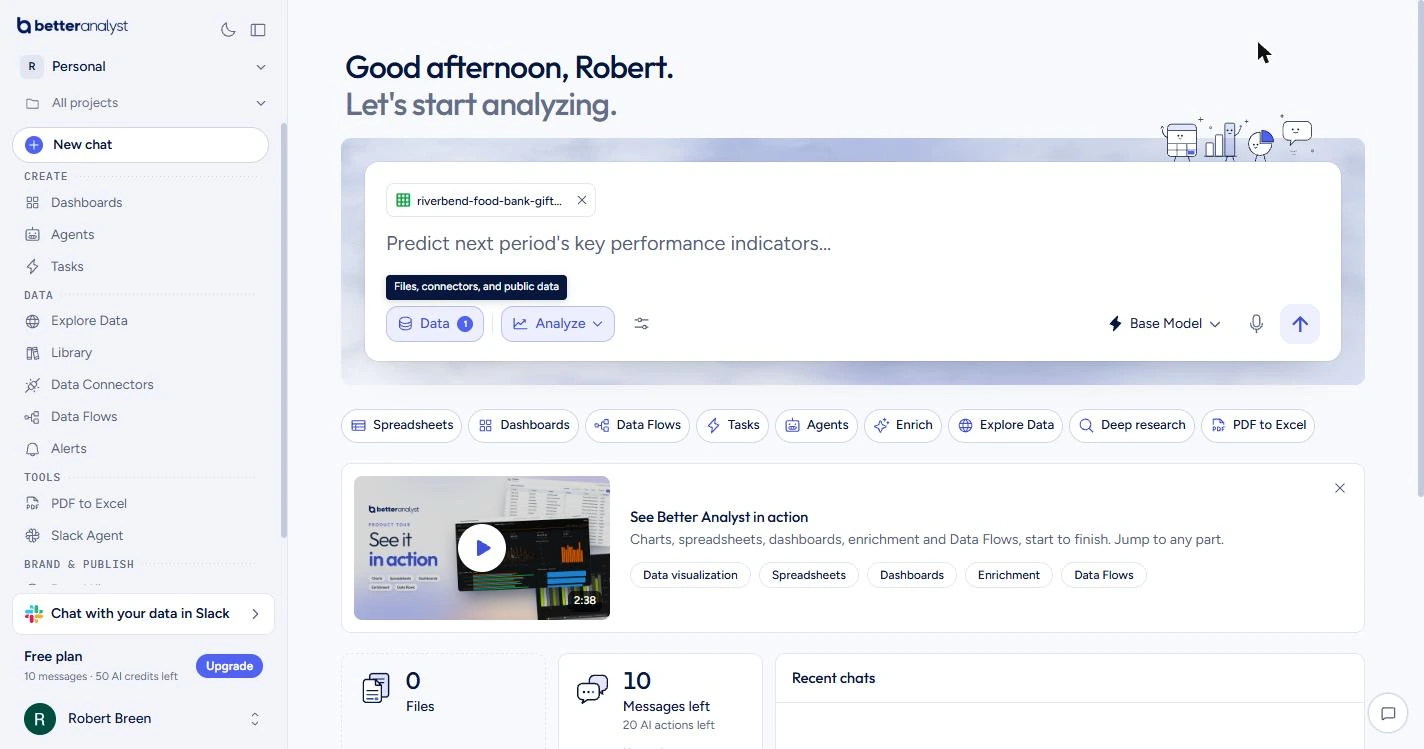The image size is (1424, 749).
Task: Jump to Enrichment video part
Action: 1008,575
